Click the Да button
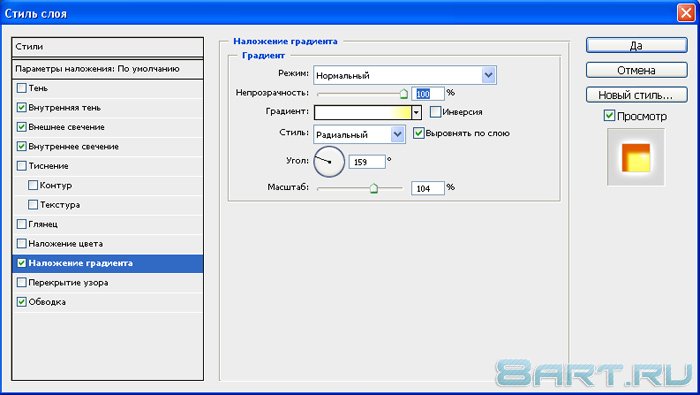The height and width of the screenshot is (395, 700). coord(636,46)
